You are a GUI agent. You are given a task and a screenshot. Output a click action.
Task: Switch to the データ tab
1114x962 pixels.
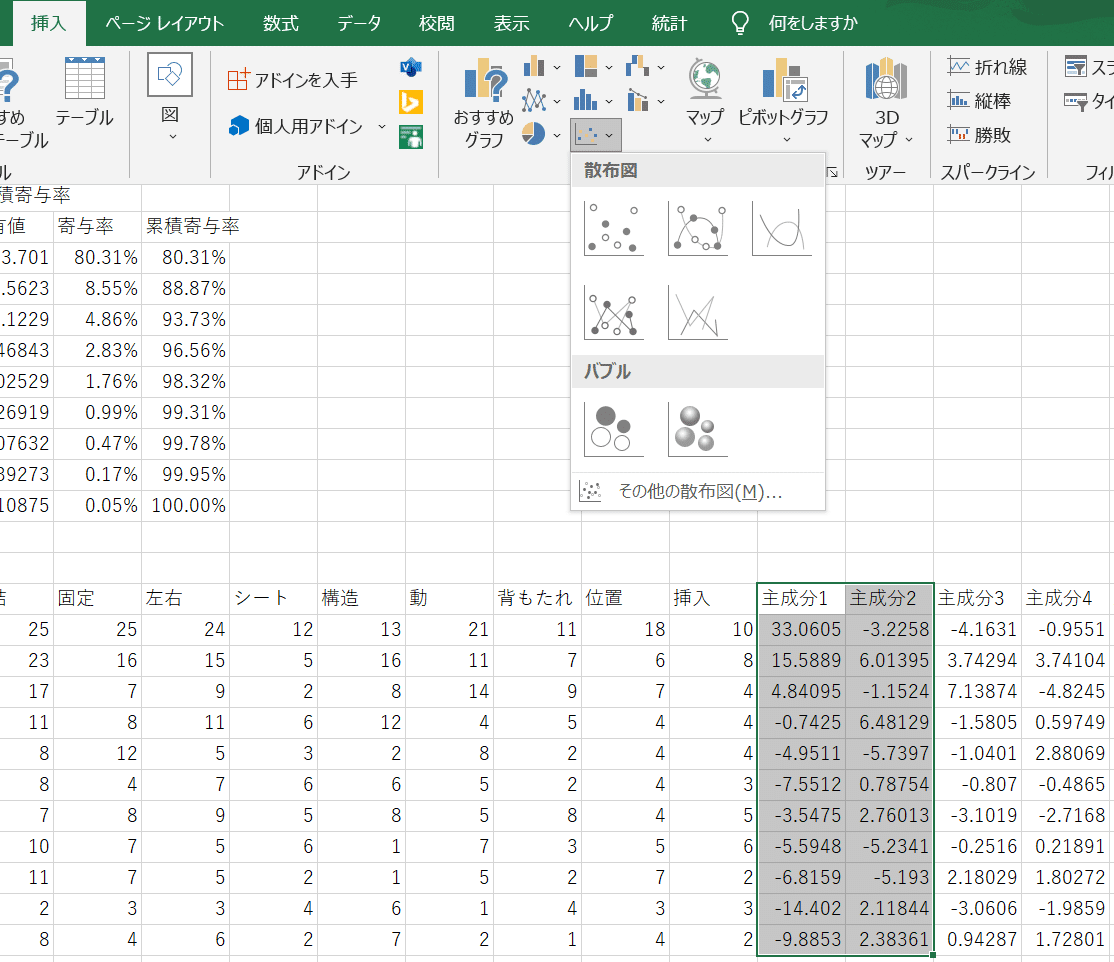pos(359,23)
